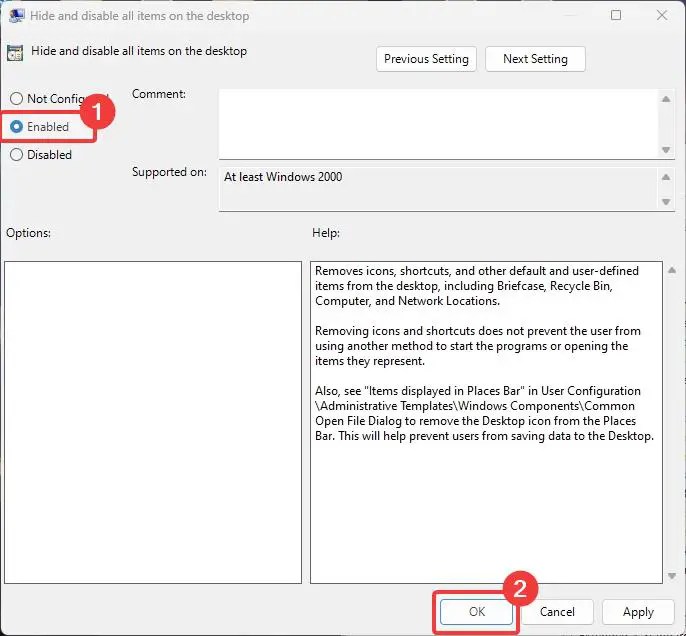
Task: Click the Comment box scroll-up arrow
Action: tap(666, 99)
